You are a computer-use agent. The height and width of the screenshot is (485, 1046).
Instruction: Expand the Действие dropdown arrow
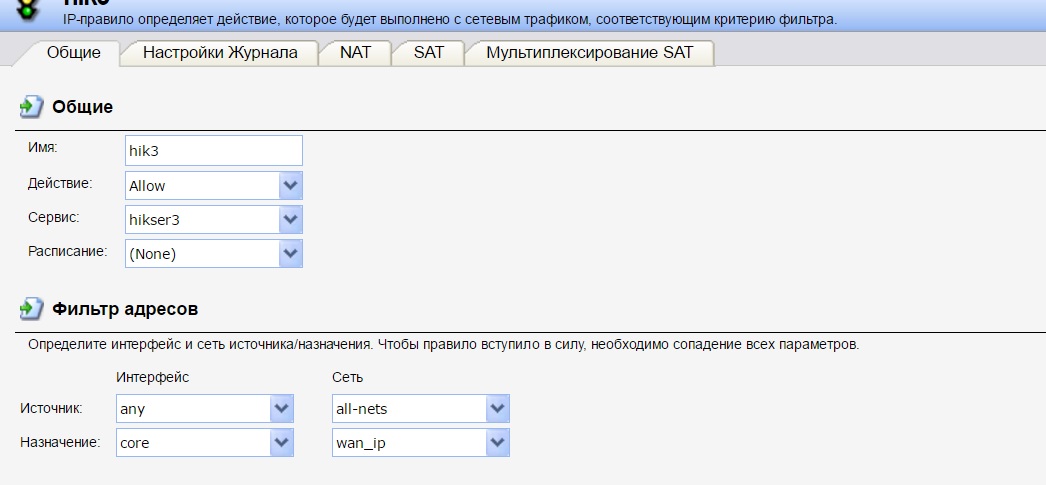pyautogui.click(x=290, y=186)
